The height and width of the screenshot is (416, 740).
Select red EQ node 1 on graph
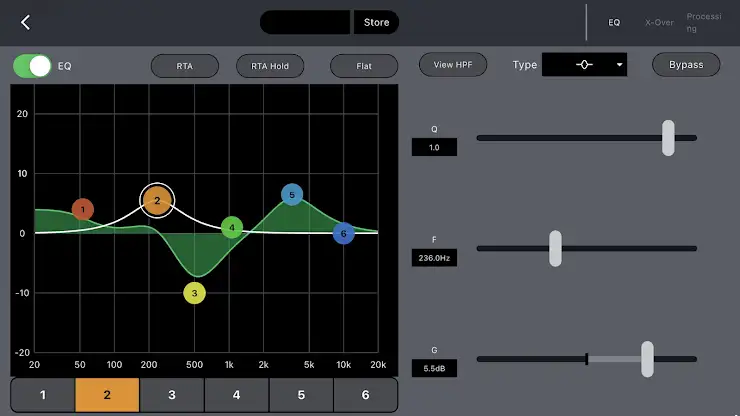pyautogui.click(x=83, y=209)
